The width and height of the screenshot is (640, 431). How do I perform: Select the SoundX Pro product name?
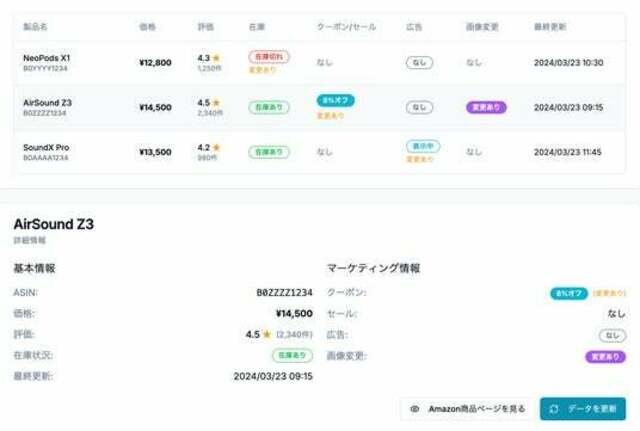tap(46, 147)
